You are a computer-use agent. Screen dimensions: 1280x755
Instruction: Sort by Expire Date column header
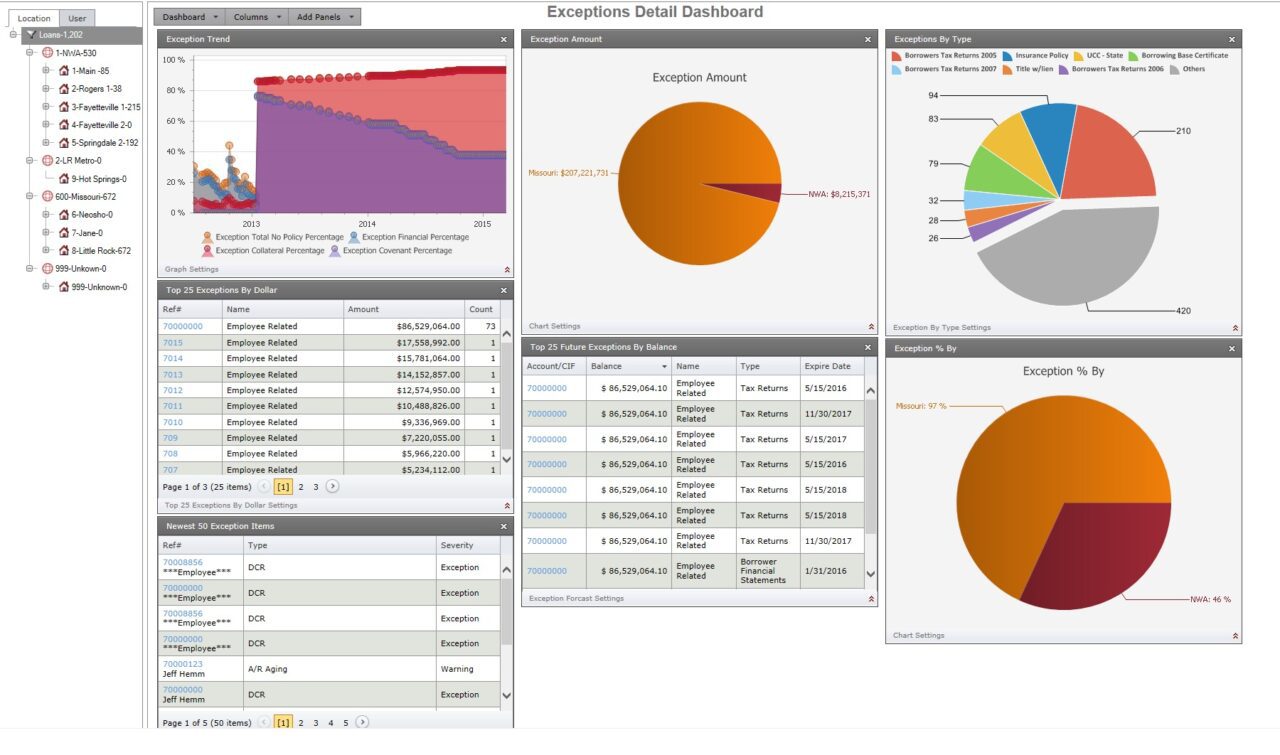832,367
